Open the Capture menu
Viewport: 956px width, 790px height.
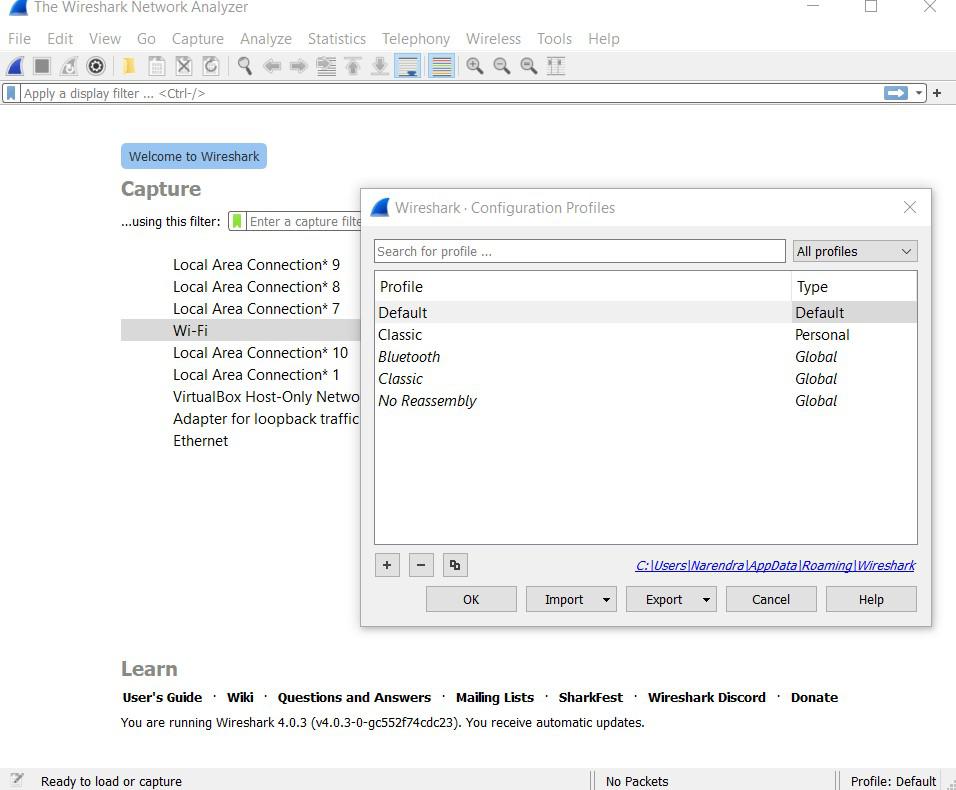[x=198, y=38]
